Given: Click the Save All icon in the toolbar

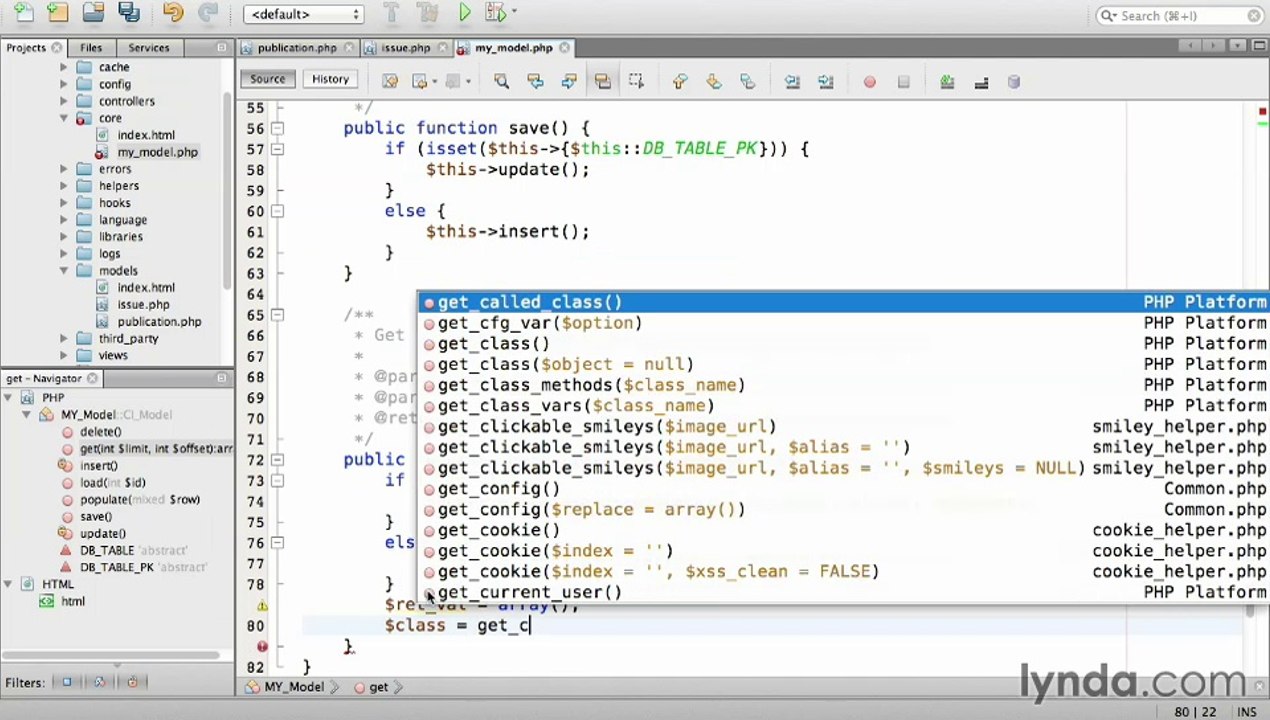Looking at the screenshot, I should (x=128, y=13).
